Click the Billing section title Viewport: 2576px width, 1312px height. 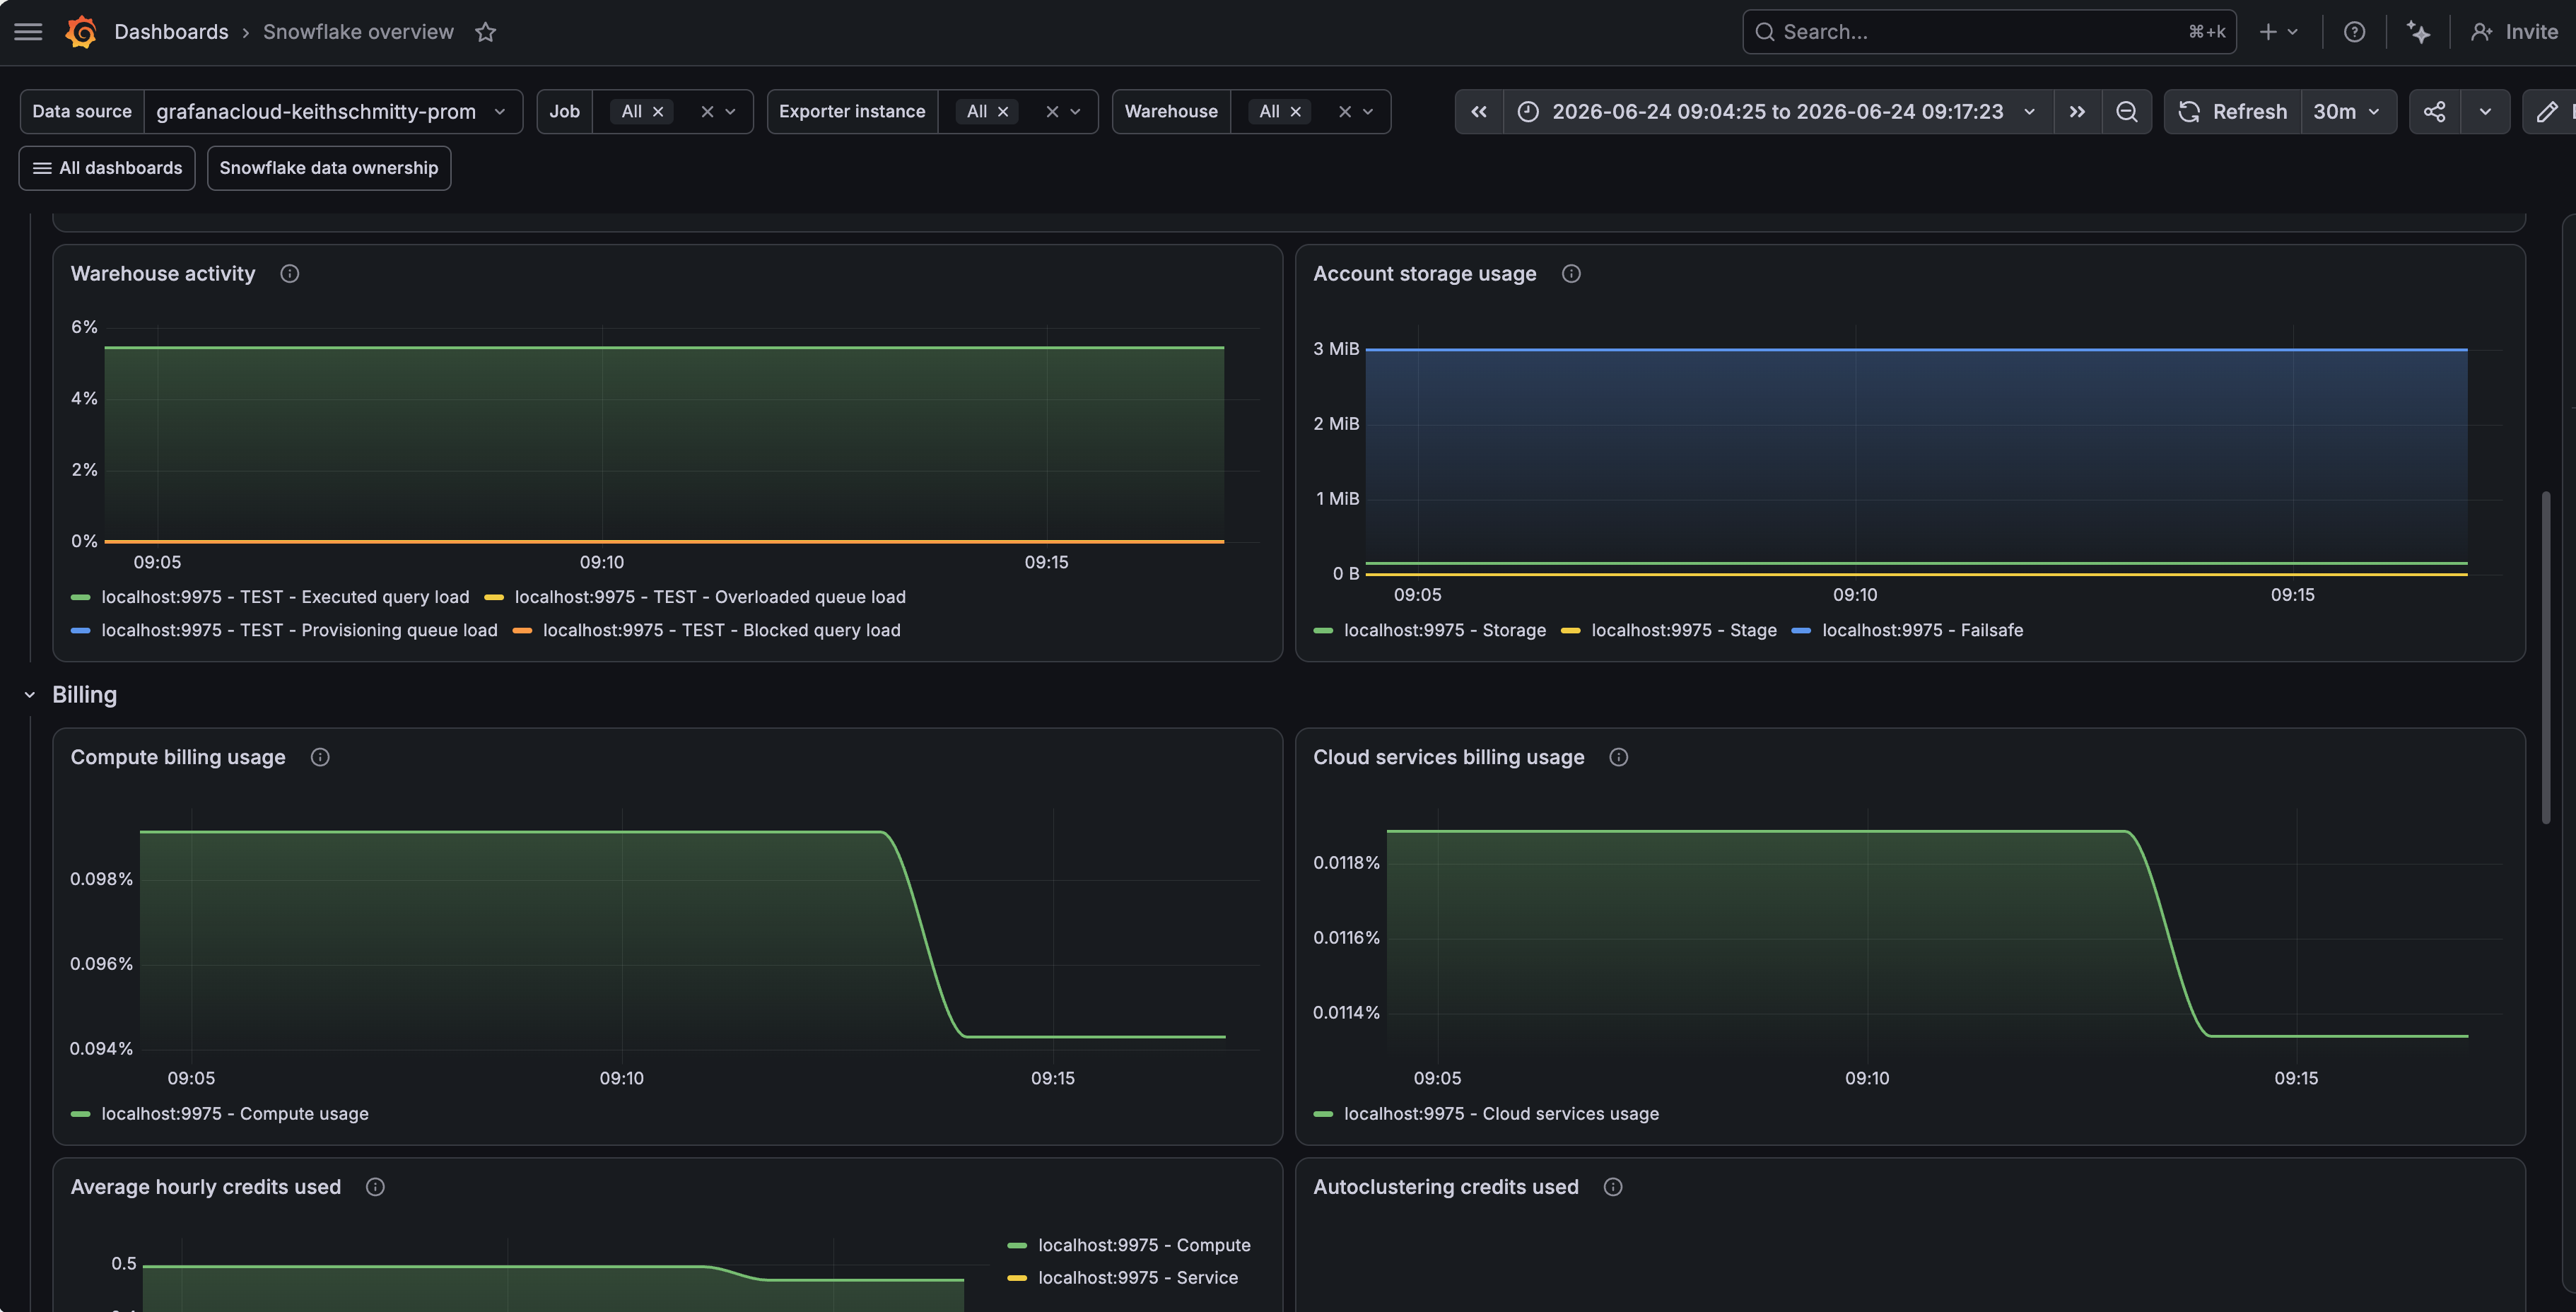[x=84, y=695]
